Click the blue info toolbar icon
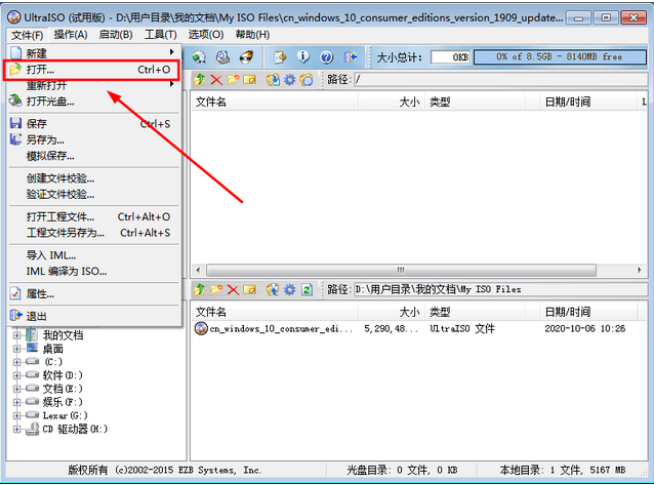The width and height of the screenshot is (654, 485). (303, 57)
